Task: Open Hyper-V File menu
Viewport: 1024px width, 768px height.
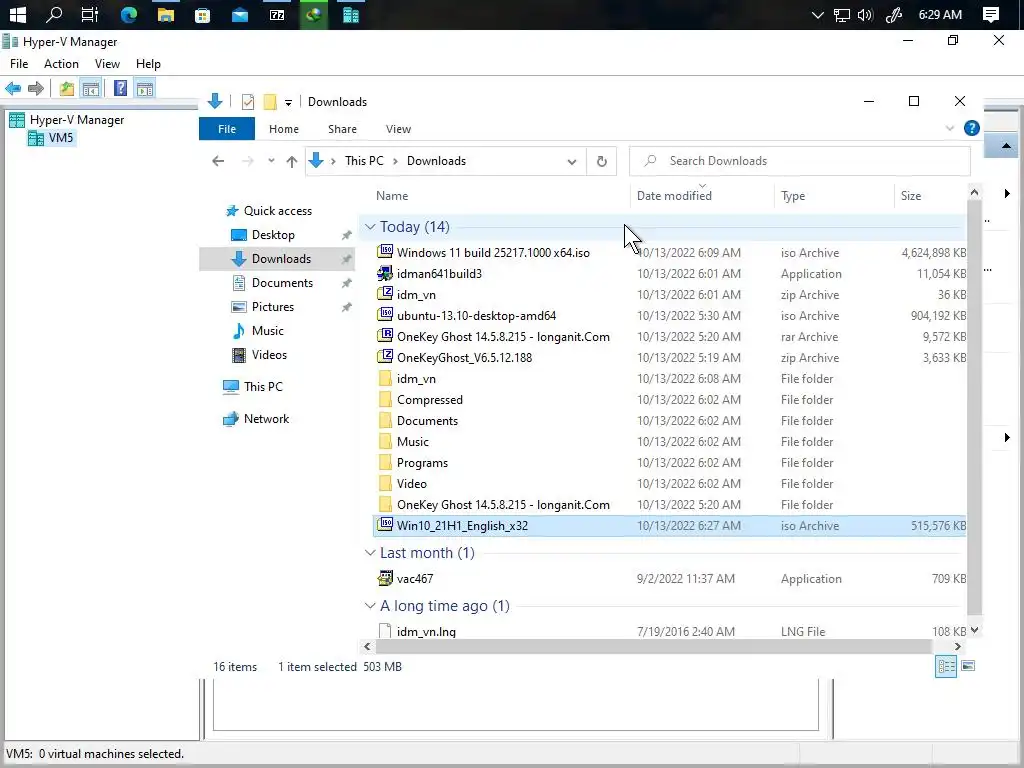Action: (x=19, y=64)
